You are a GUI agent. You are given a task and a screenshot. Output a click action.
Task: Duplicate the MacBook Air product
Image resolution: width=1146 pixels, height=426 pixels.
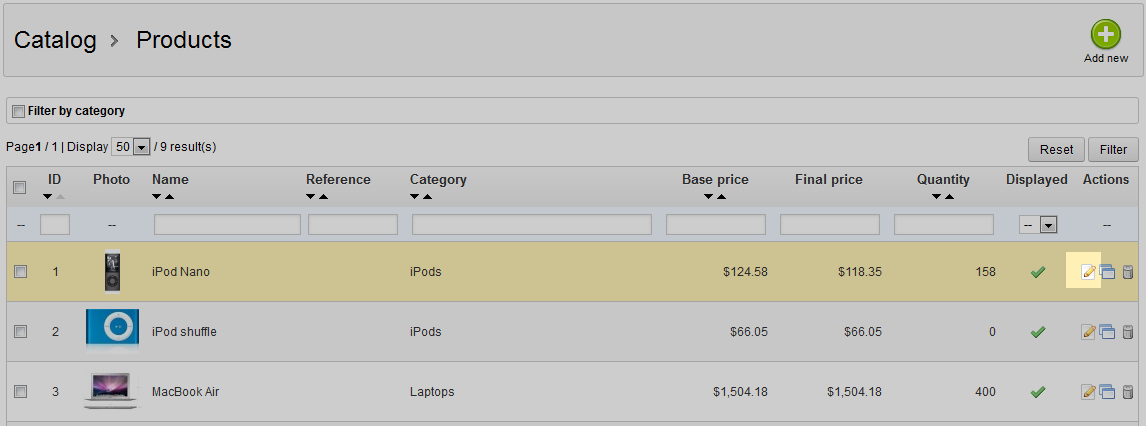[x=1107, y=392]
